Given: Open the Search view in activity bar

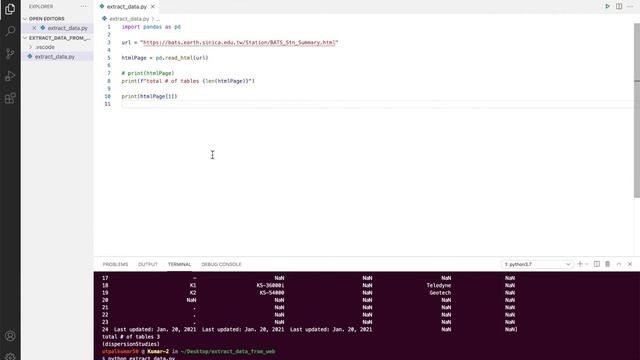Looking at the screenshot, I should tap(10, 31).
